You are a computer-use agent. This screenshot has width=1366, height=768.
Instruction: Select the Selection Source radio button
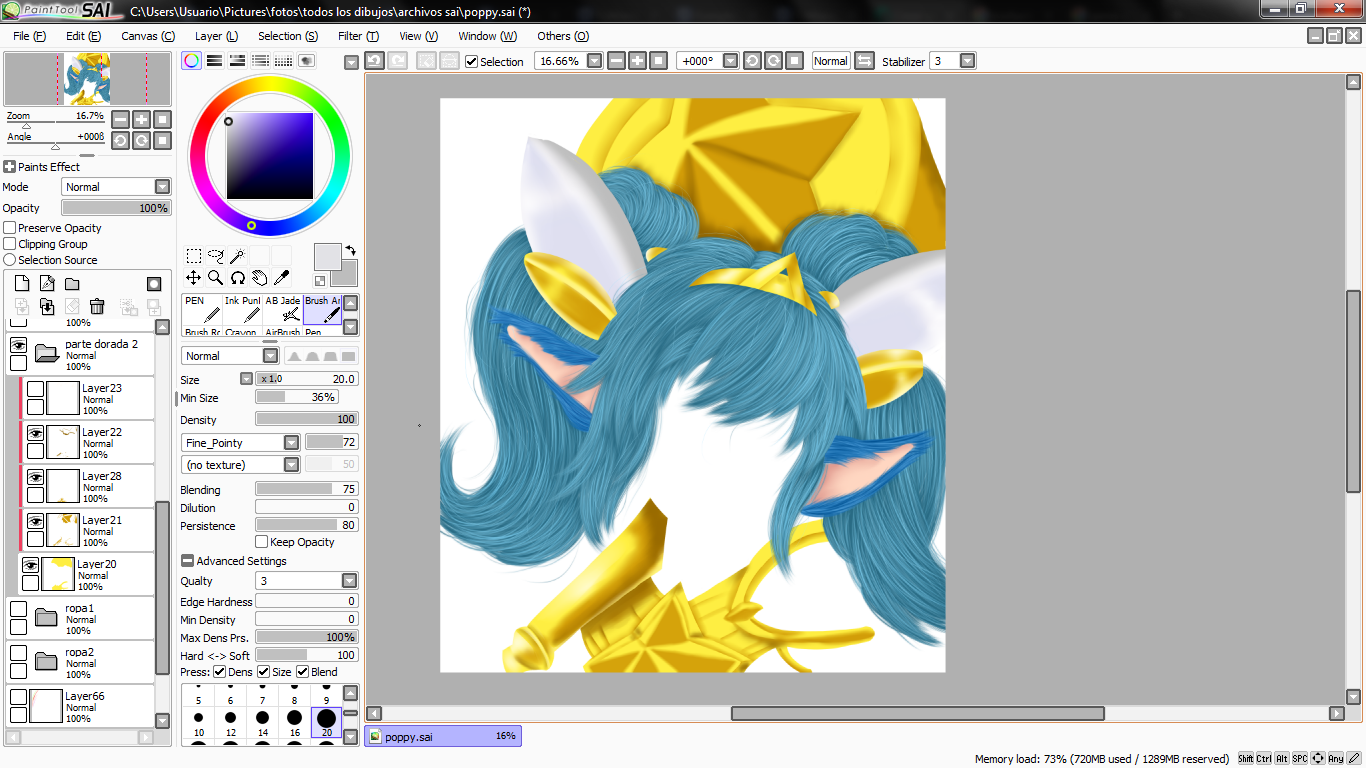[x=10, y=260]
